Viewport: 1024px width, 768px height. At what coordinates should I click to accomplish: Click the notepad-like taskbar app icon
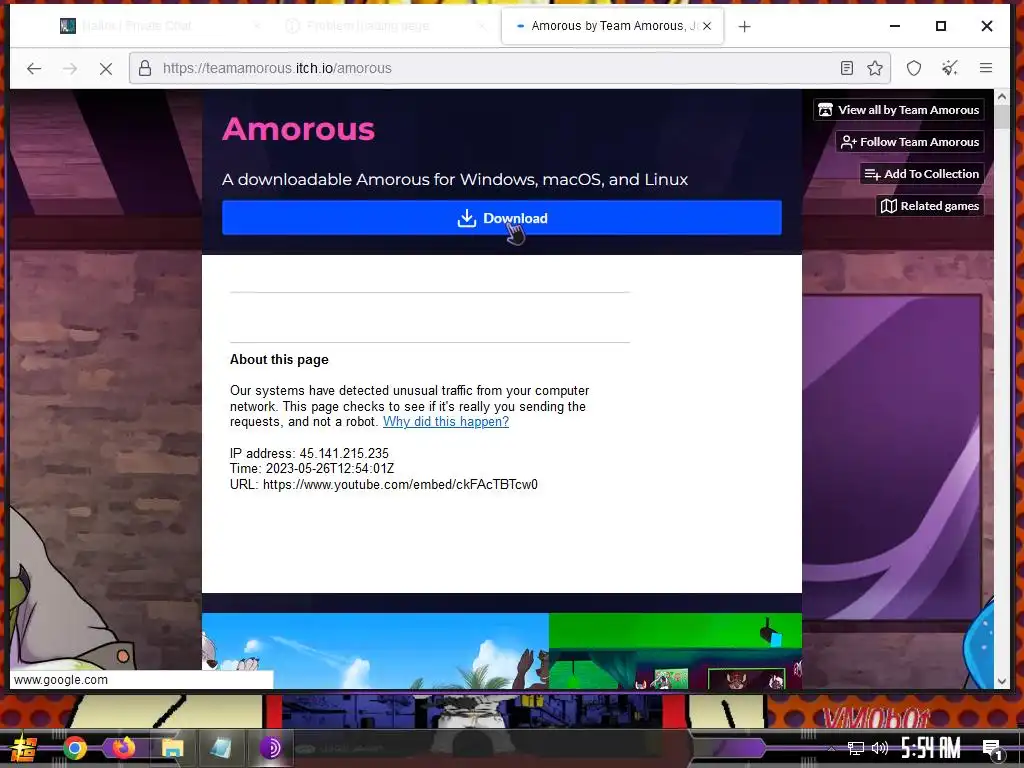point(221,748)
